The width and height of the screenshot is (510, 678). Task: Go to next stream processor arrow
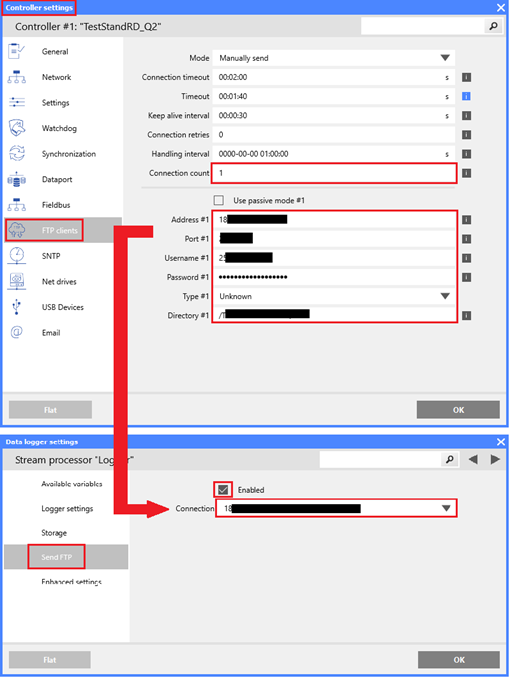point(495,459)
